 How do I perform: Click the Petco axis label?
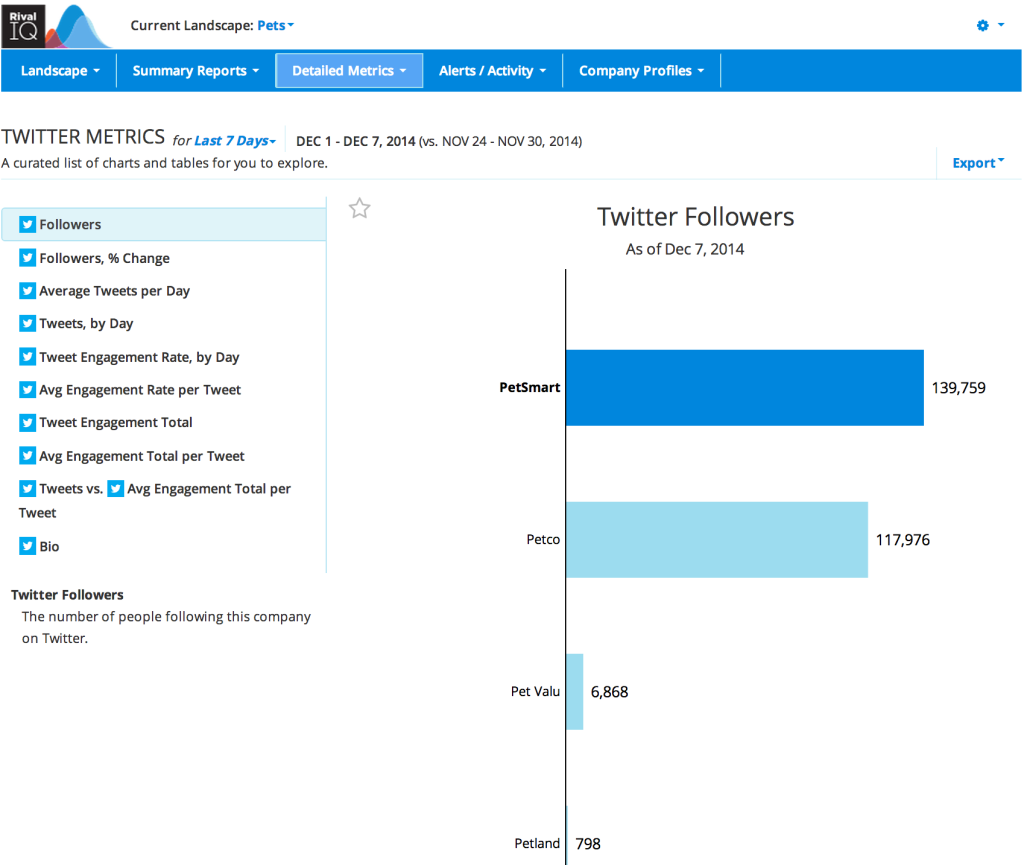click(543, 539)
